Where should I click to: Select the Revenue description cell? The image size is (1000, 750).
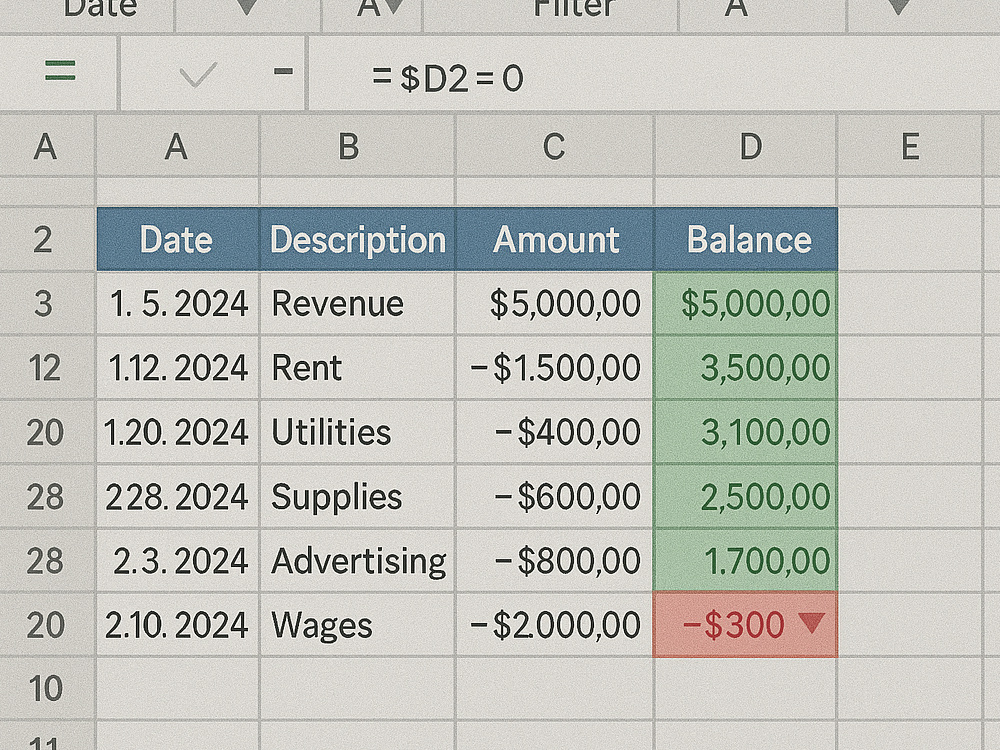click(358, 304)
